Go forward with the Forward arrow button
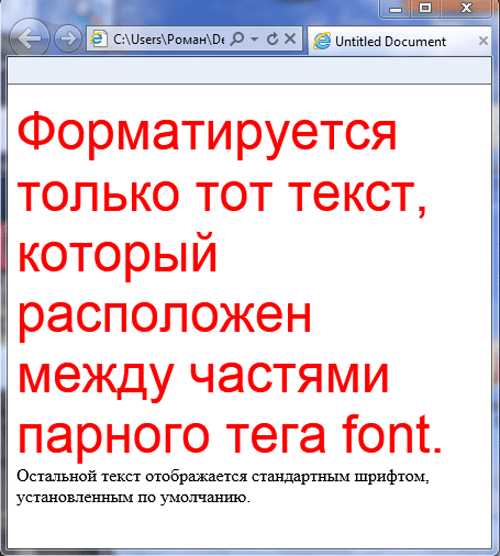500x556 pixels. (68, 38)
